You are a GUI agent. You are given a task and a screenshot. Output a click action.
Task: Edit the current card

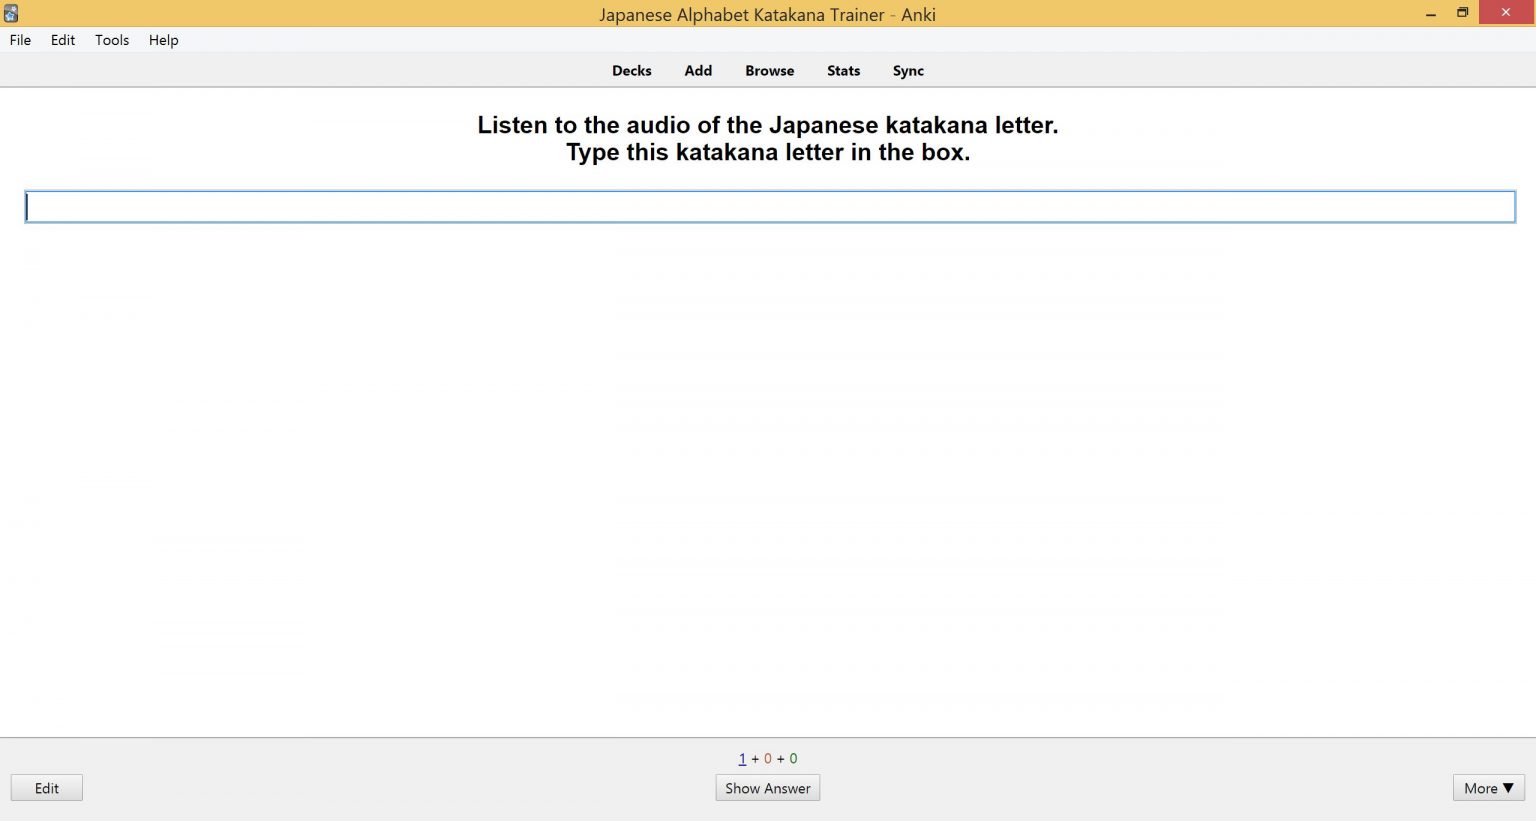[x=46, y=788]
